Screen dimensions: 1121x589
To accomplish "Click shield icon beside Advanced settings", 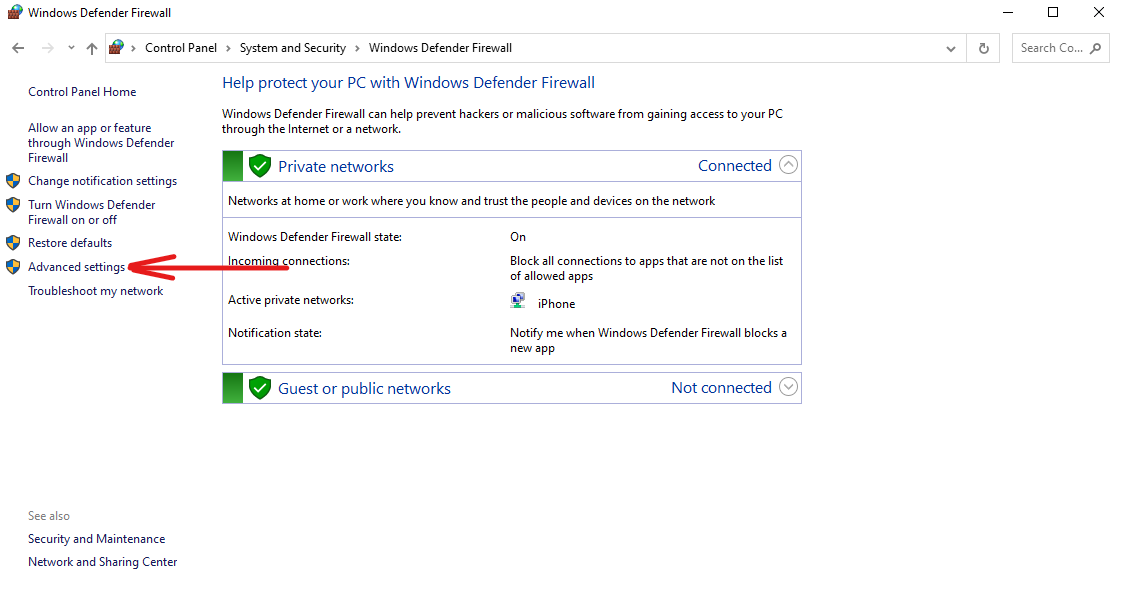I will coord(13,267).
